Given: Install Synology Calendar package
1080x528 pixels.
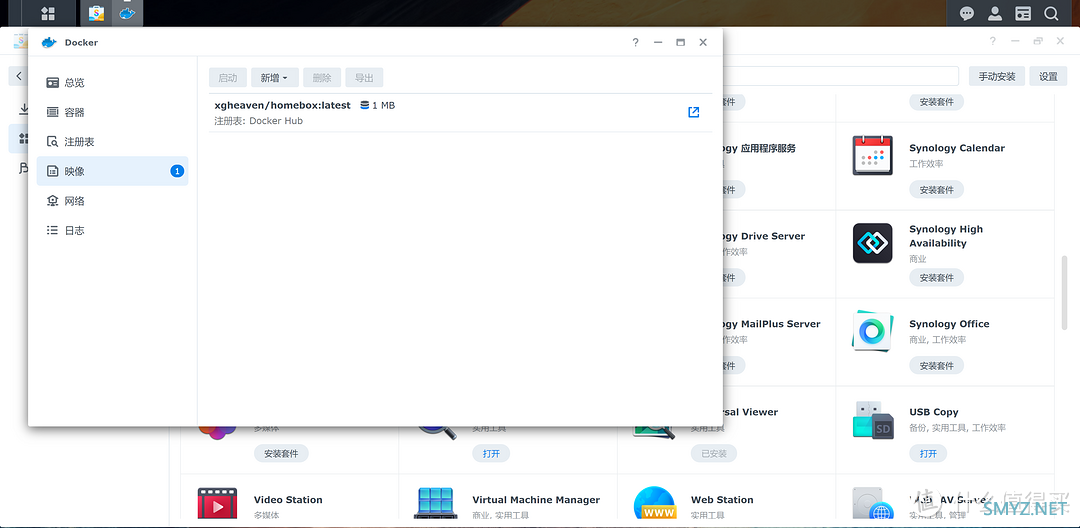Looking at the screenshot, I should [x=936, y=189].
